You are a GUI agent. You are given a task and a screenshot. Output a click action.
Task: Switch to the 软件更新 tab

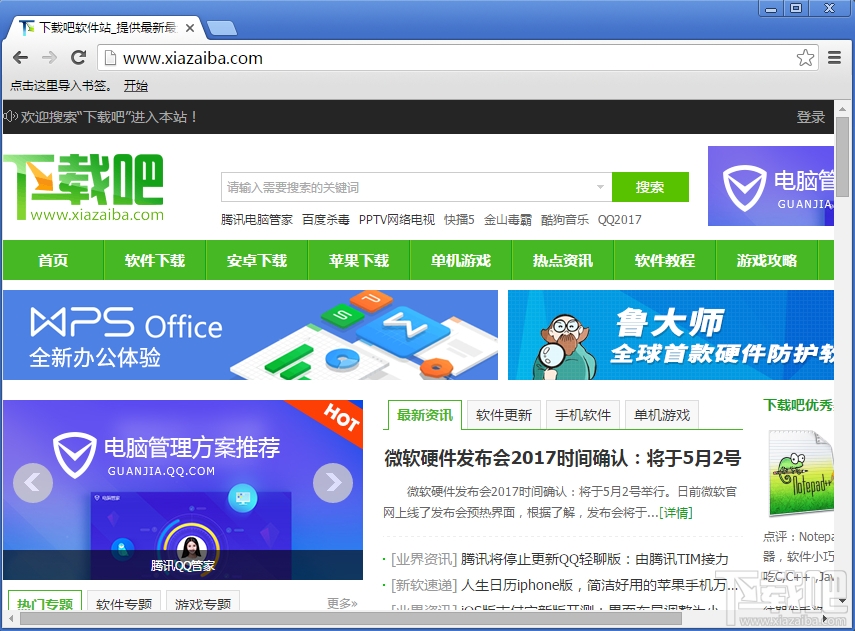coord(504,415)
